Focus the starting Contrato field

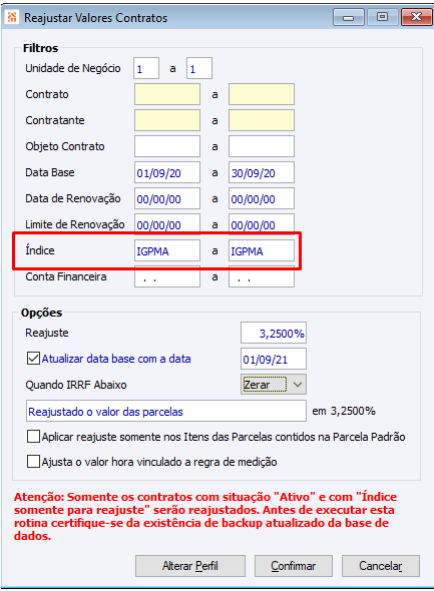167,94
